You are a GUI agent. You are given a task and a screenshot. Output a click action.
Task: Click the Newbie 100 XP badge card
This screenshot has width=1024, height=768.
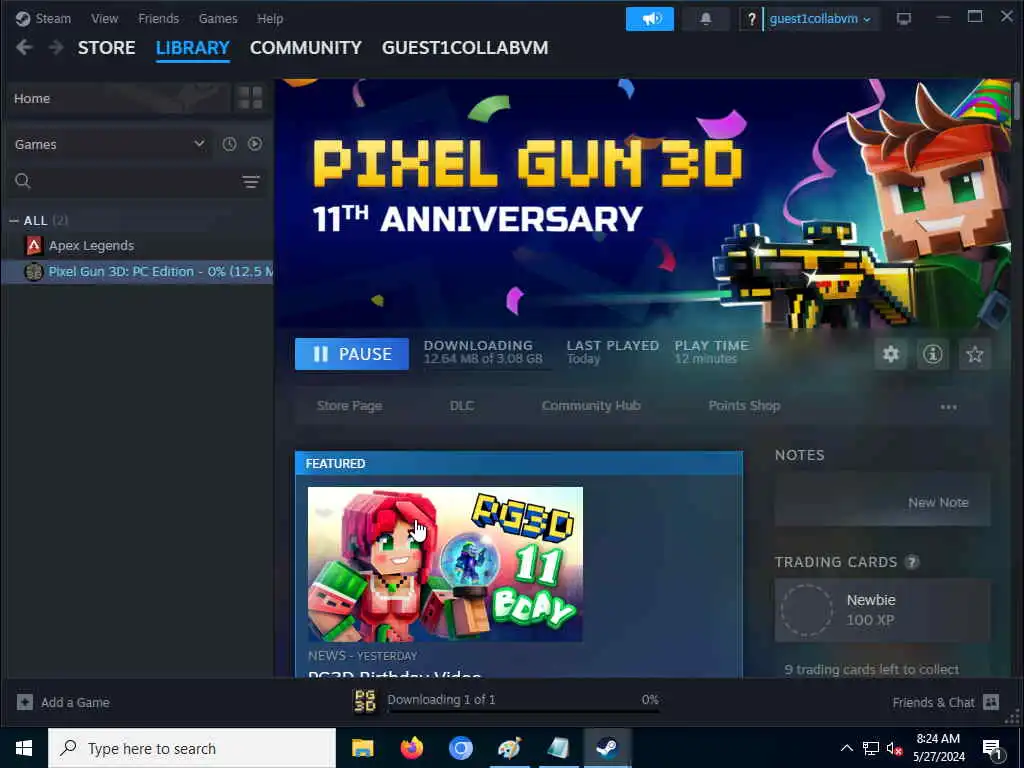[x=882, y=610]
